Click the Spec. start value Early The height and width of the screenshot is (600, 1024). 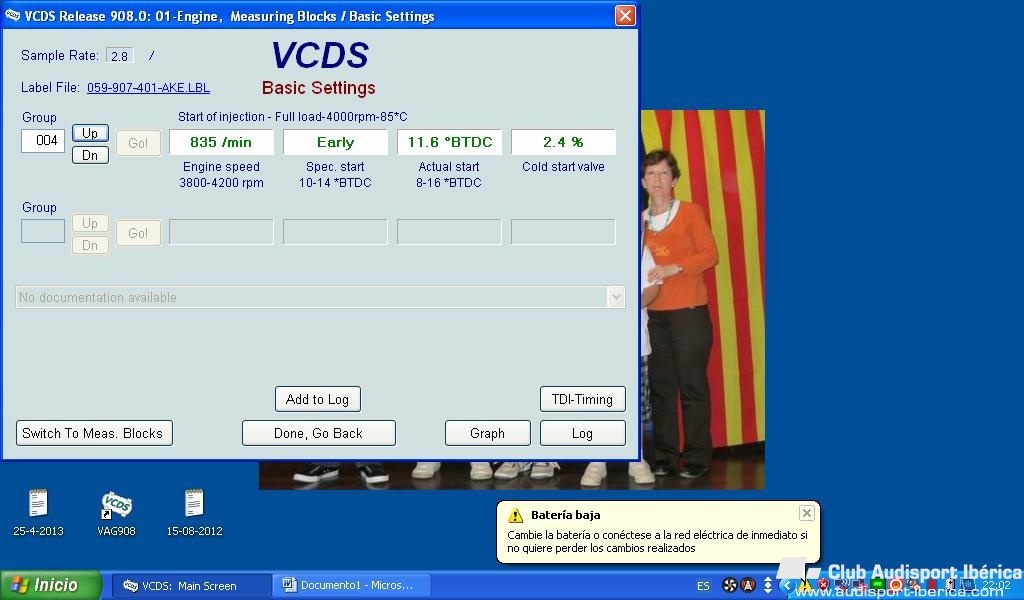click(335, 142)
